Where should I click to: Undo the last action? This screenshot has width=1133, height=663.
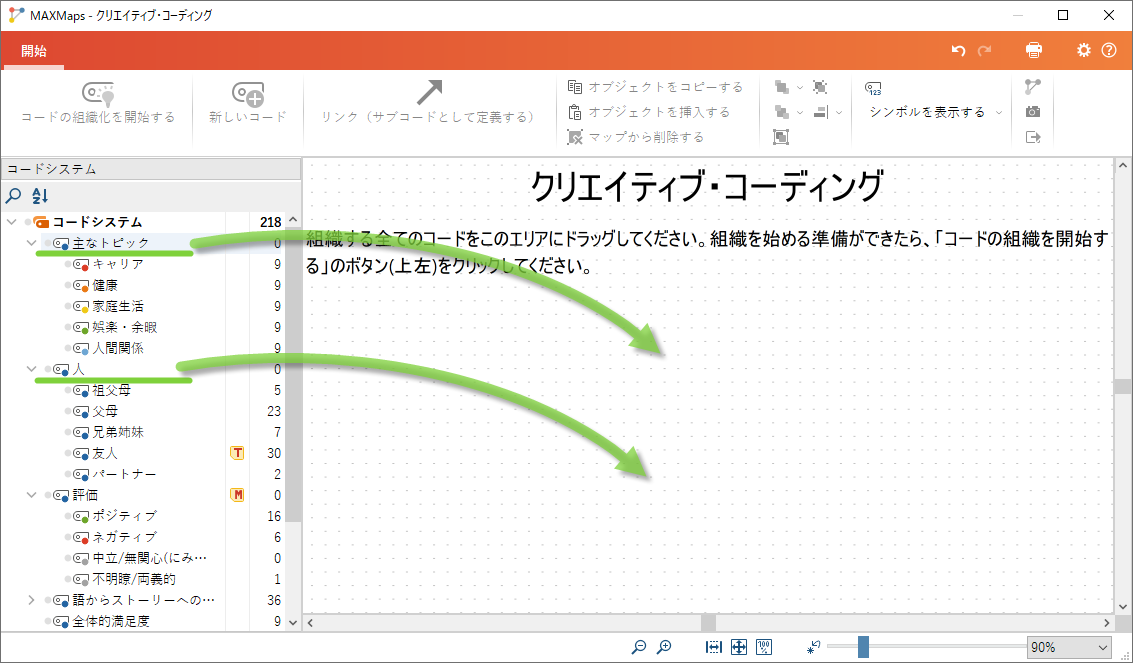coord(959,51)
